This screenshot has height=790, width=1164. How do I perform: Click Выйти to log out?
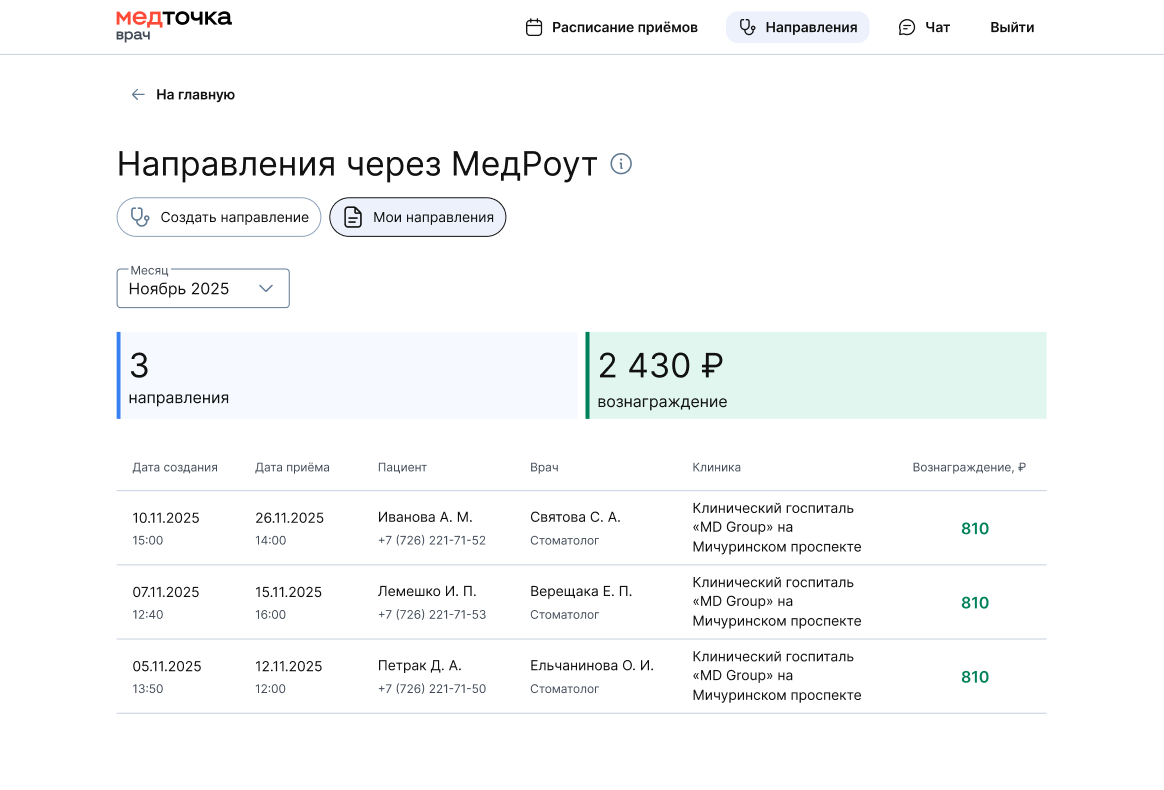[1012, 27]
